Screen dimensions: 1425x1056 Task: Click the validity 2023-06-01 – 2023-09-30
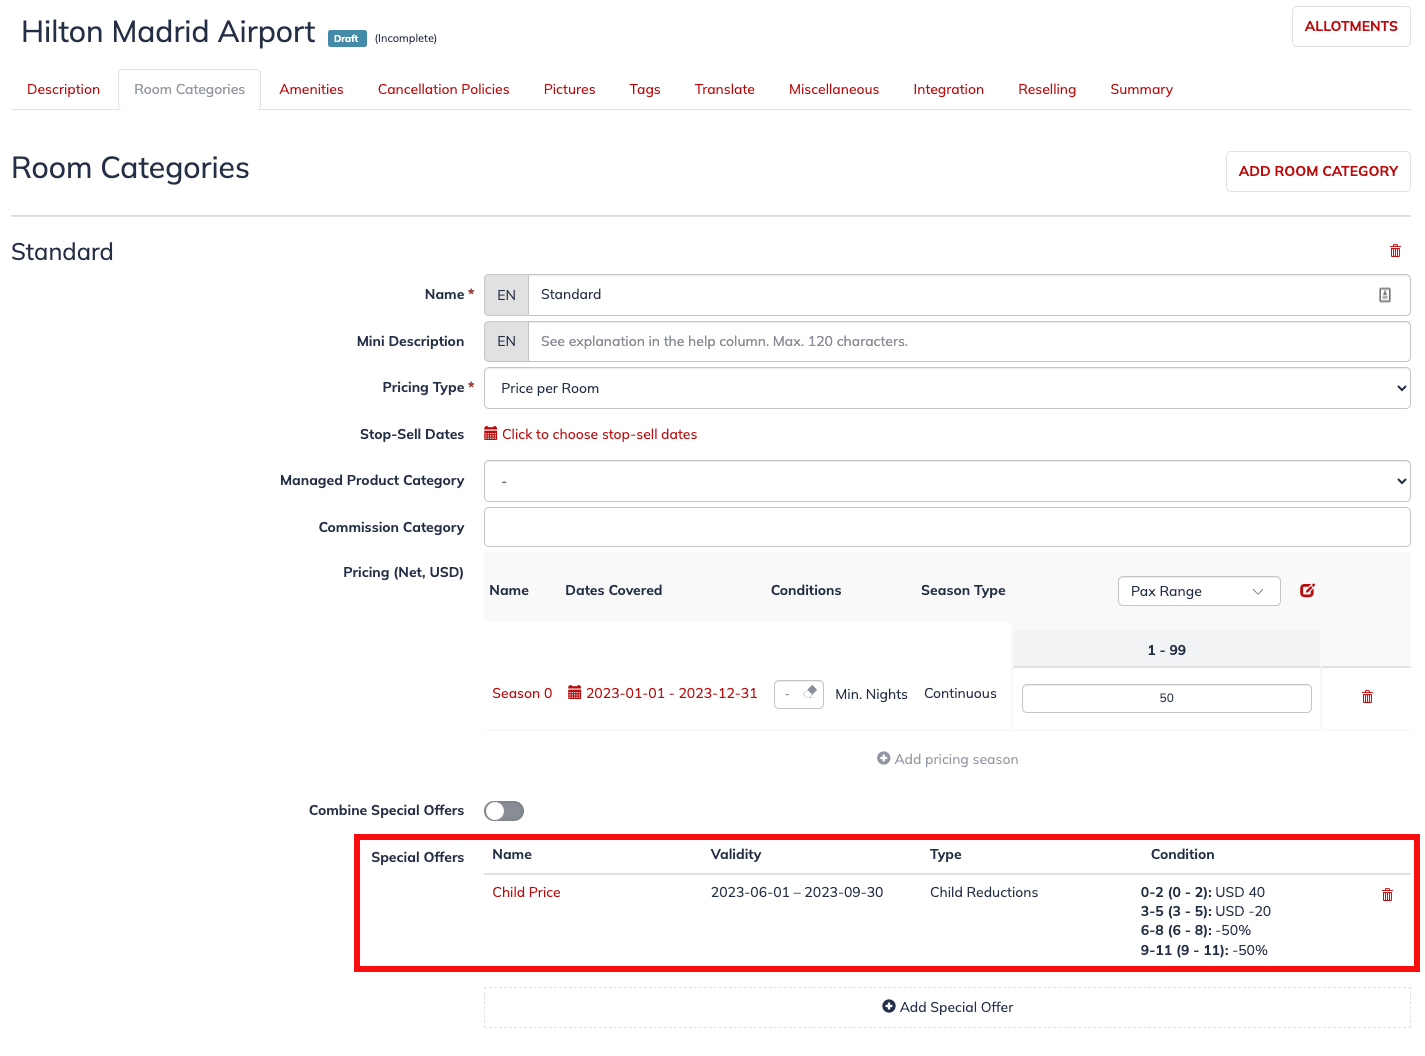(x=797, y=892)
